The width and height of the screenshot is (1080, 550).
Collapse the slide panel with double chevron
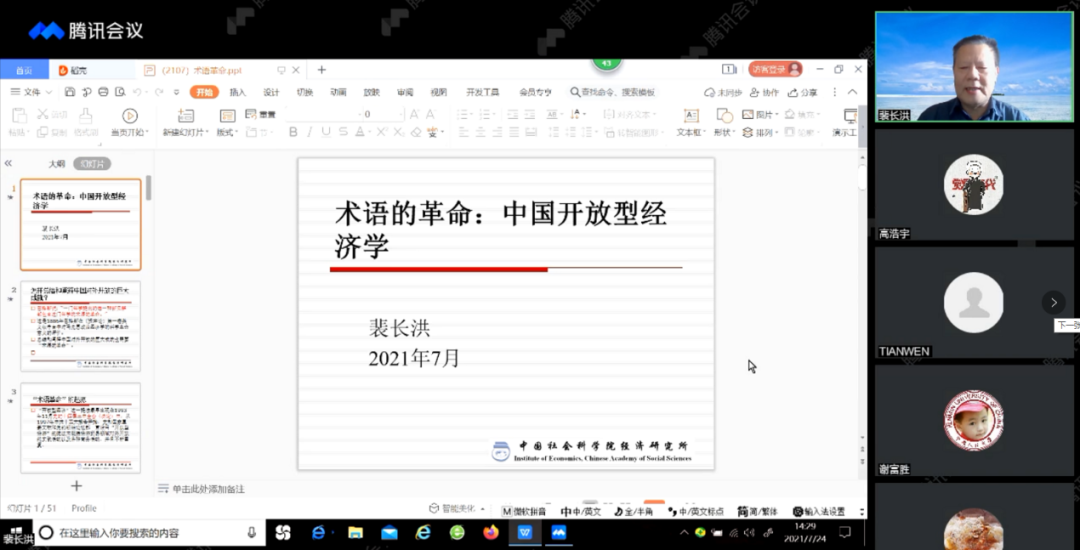pyautogui.click(x=8, y=163)
